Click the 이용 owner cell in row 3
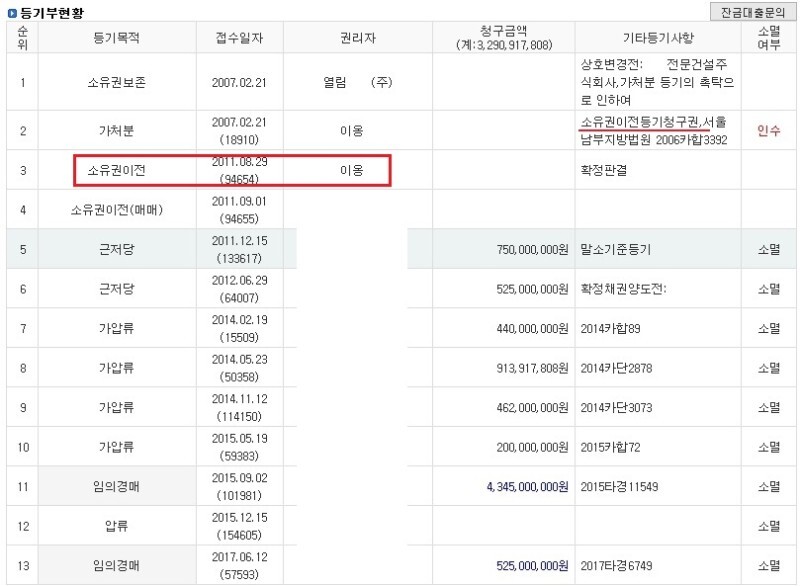 352,170
